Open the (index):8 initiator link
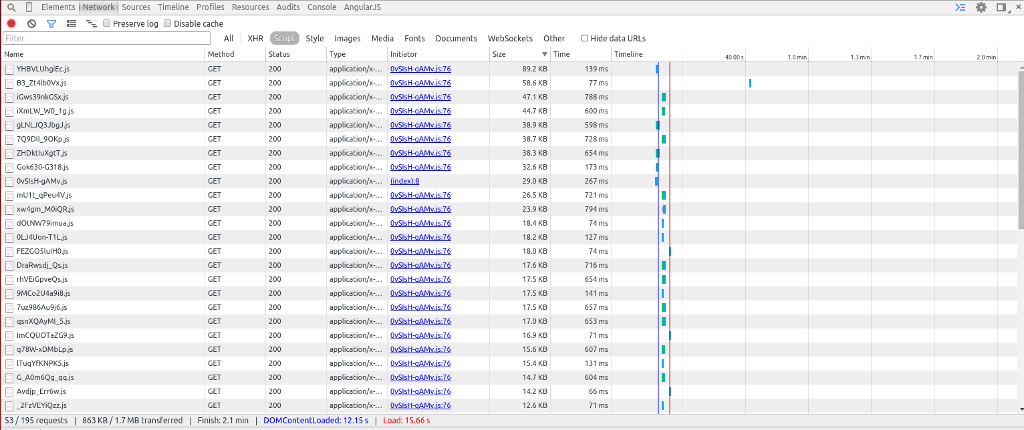The width and height of the screenshot is (1024, 430). pos(404,181)
